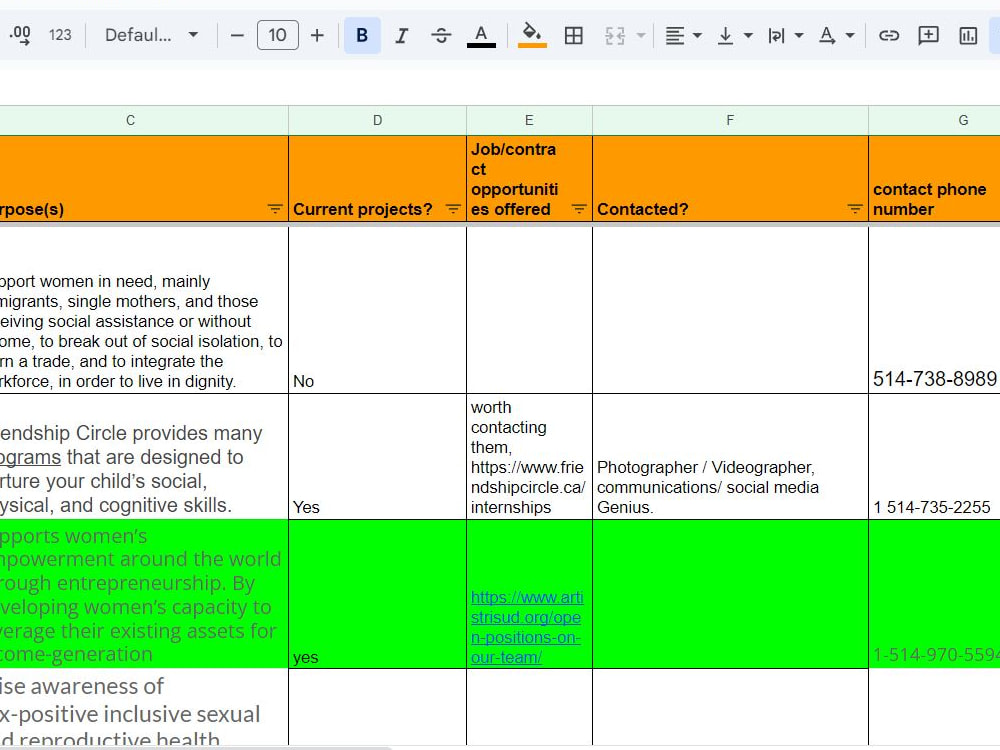The height and width of the screenshot is (750, 1000).
Task: Open filter for Job/contract opportunities column
Action: (578, 209)
